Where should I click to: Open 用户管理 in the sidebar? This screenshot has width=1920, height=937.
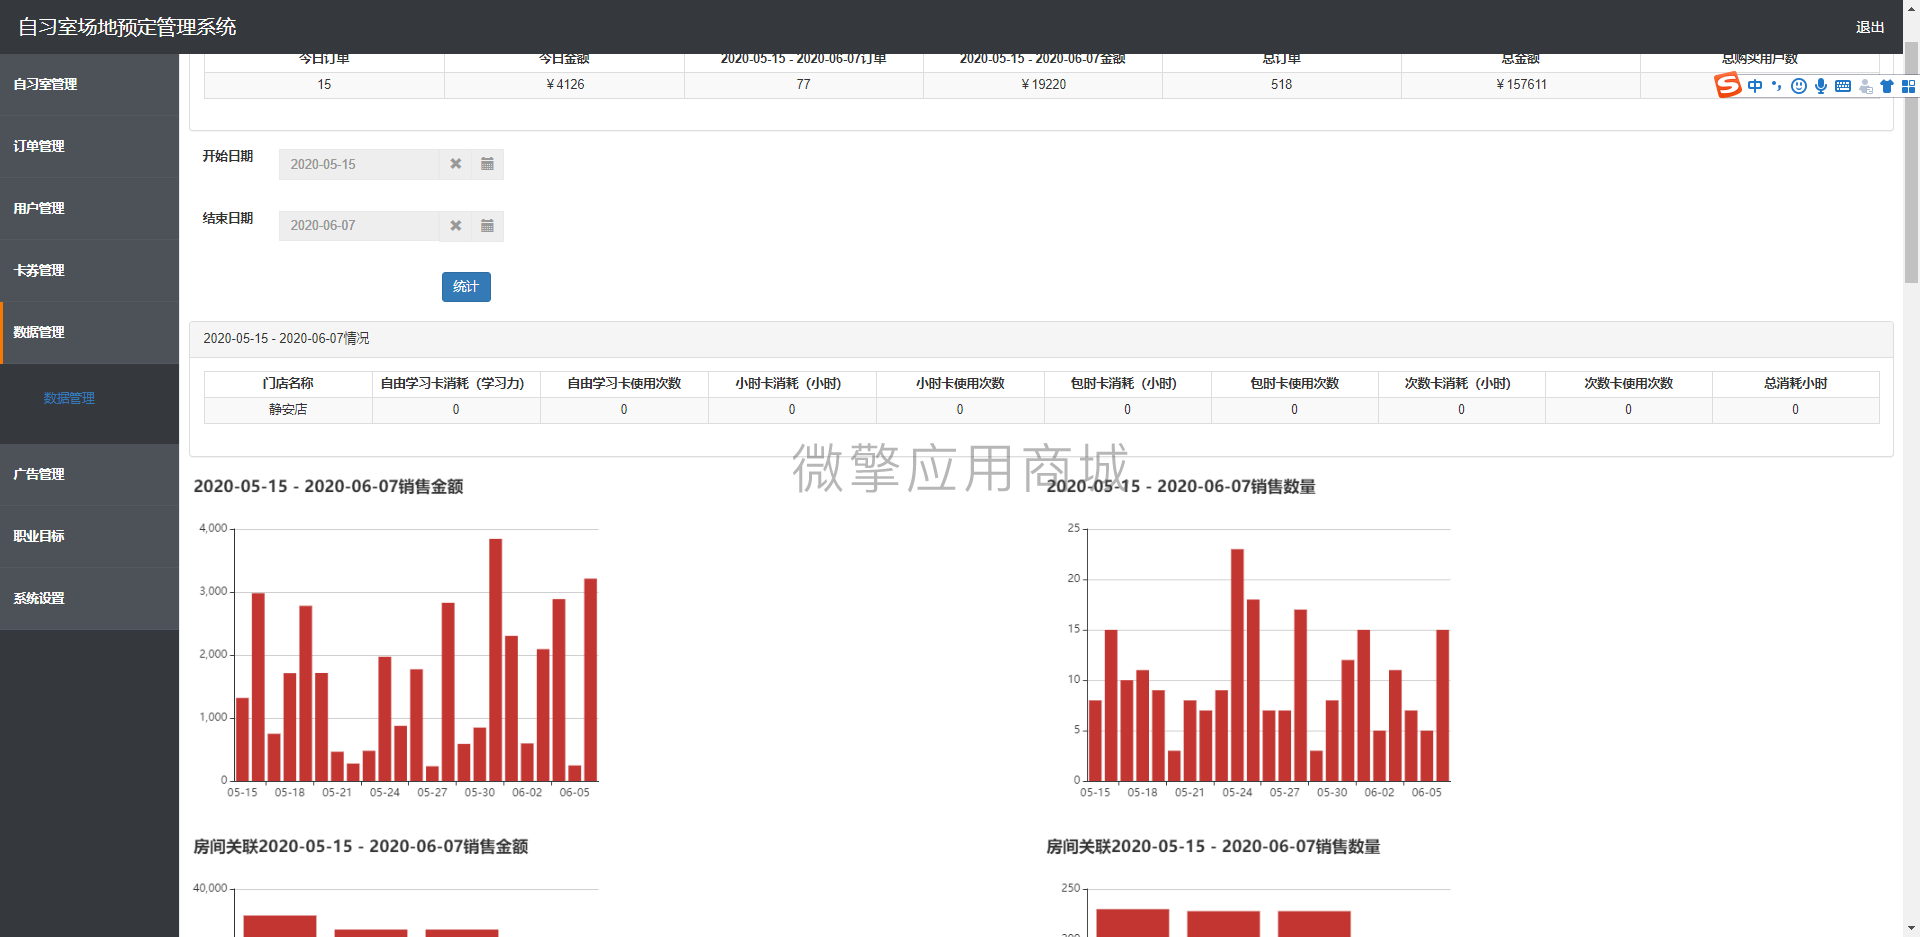[89, 208]
